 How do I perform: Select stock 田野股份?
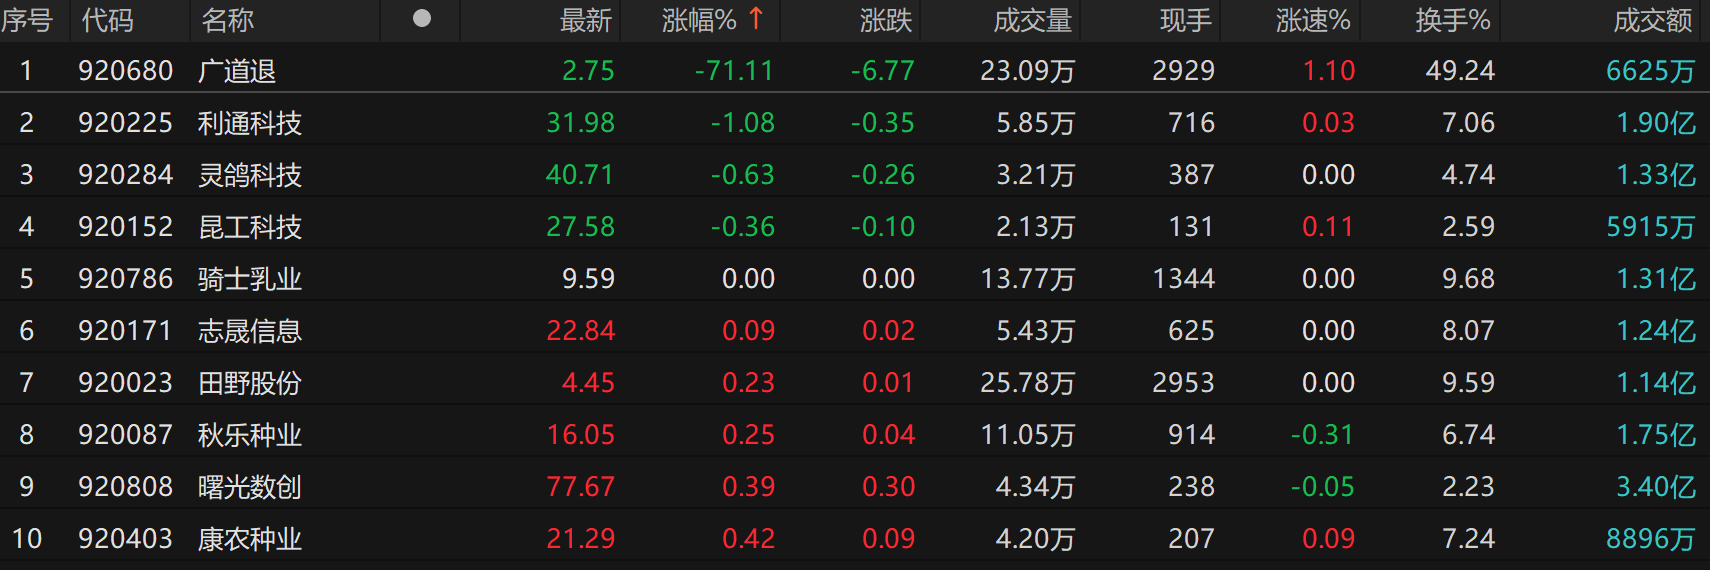(250, 383)
